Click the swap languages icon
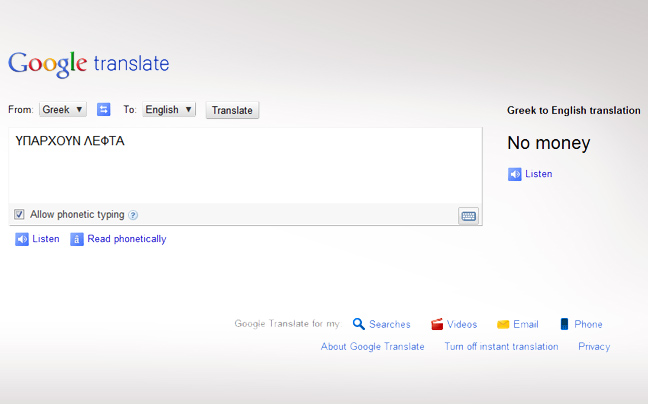Viewport: 648px width, 404px height. [103, 110]
